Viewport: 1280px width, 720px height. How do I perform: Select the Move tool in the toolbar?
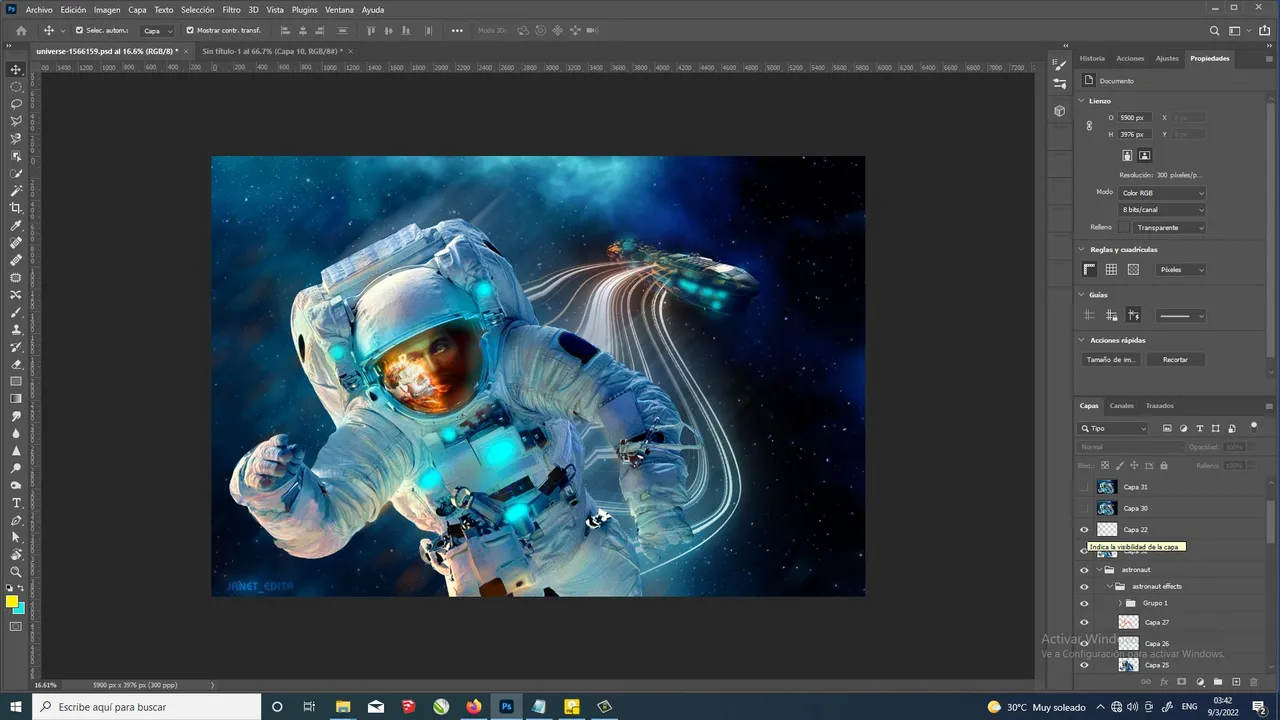[16, 69]
